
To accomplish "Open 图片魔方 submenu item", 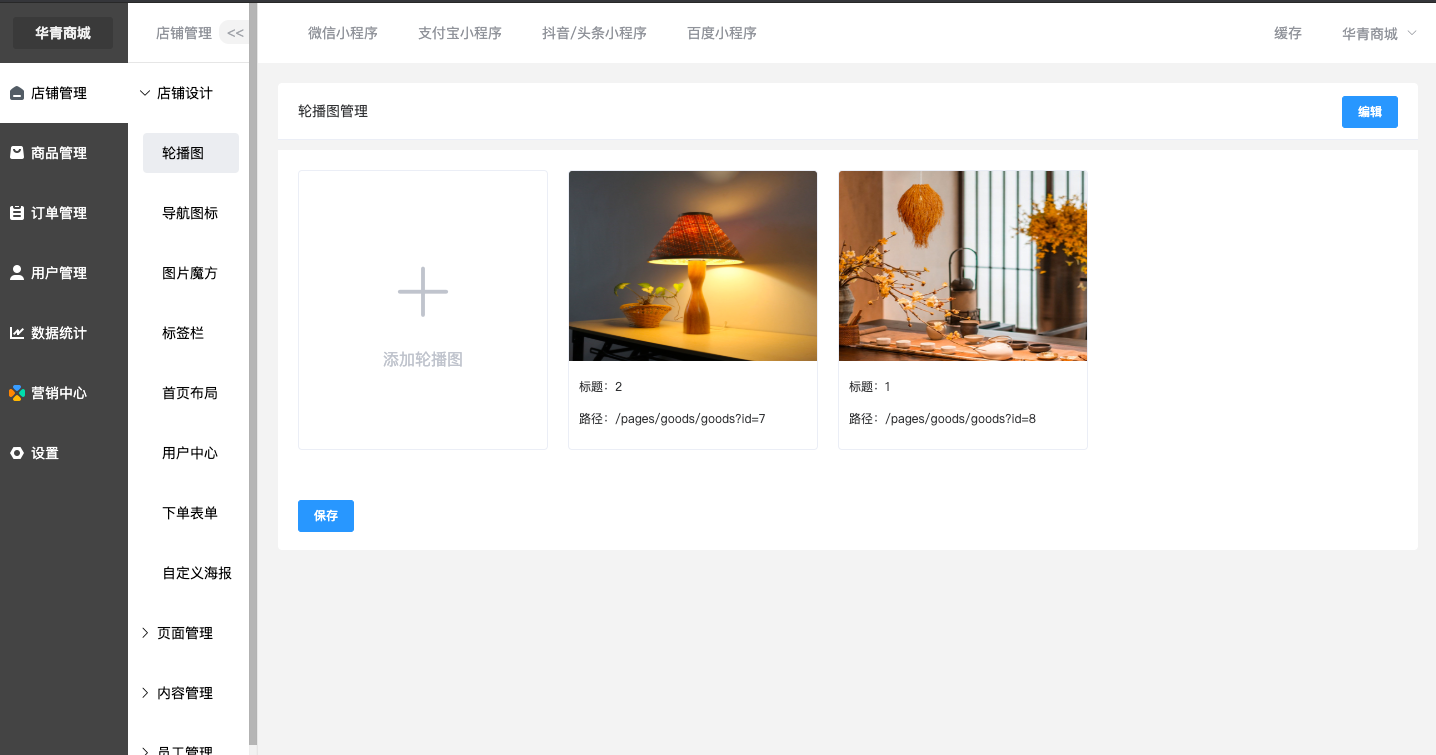I will point(190,273).
